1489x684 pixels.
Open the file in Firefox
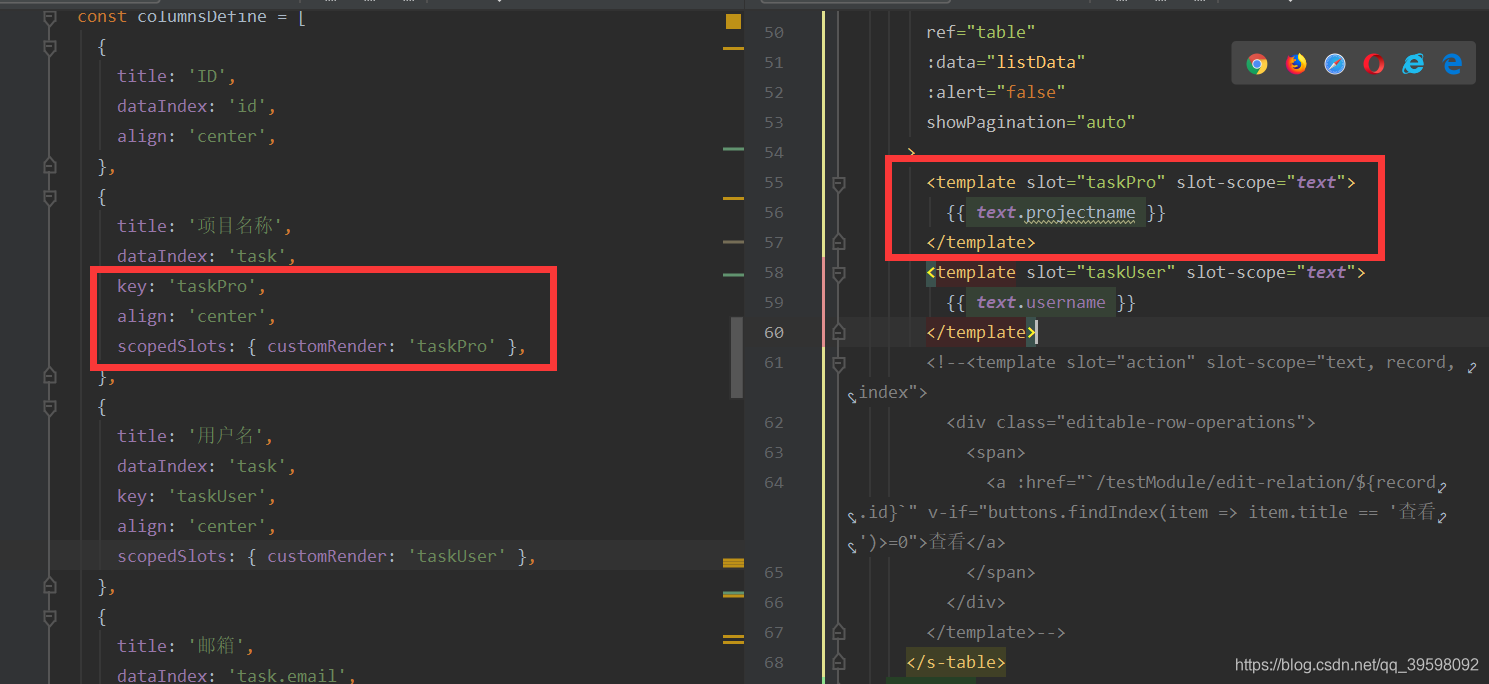1296,63
